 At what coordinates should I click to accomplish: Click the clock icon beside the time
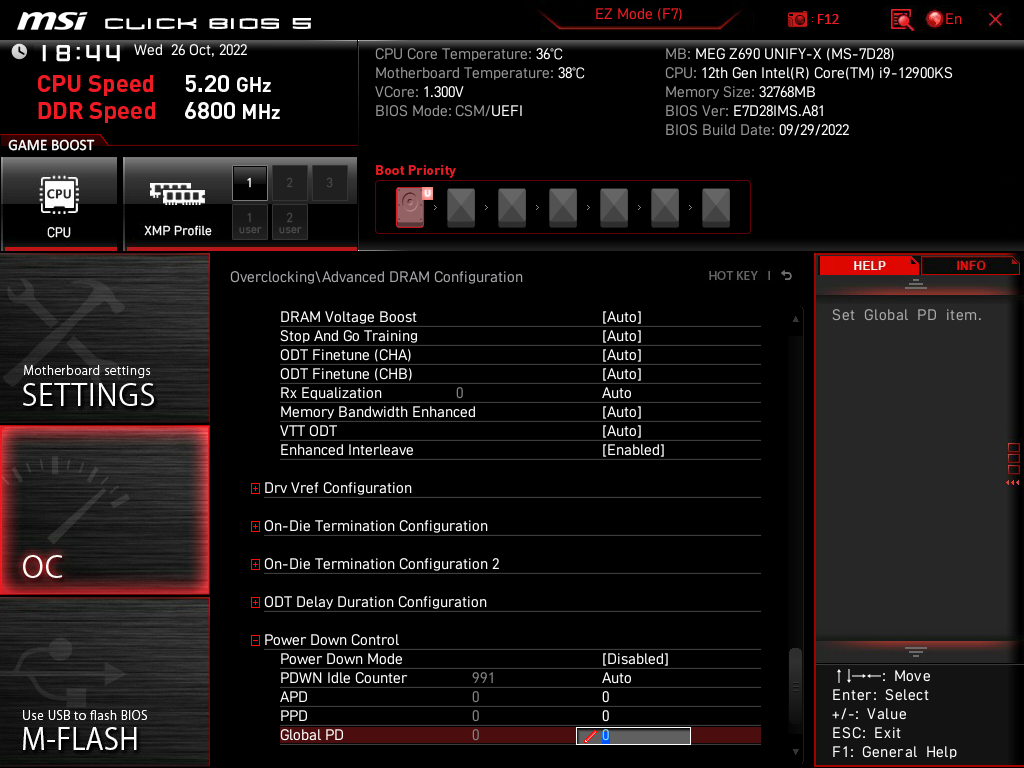click(x=19, y=51)
